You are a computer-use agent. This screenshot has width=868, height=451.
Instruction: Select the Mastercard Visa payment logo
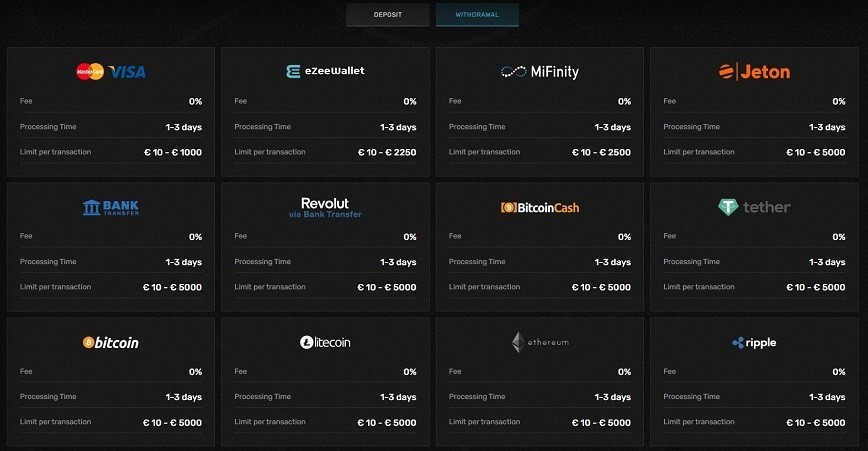tap(111, 71)
